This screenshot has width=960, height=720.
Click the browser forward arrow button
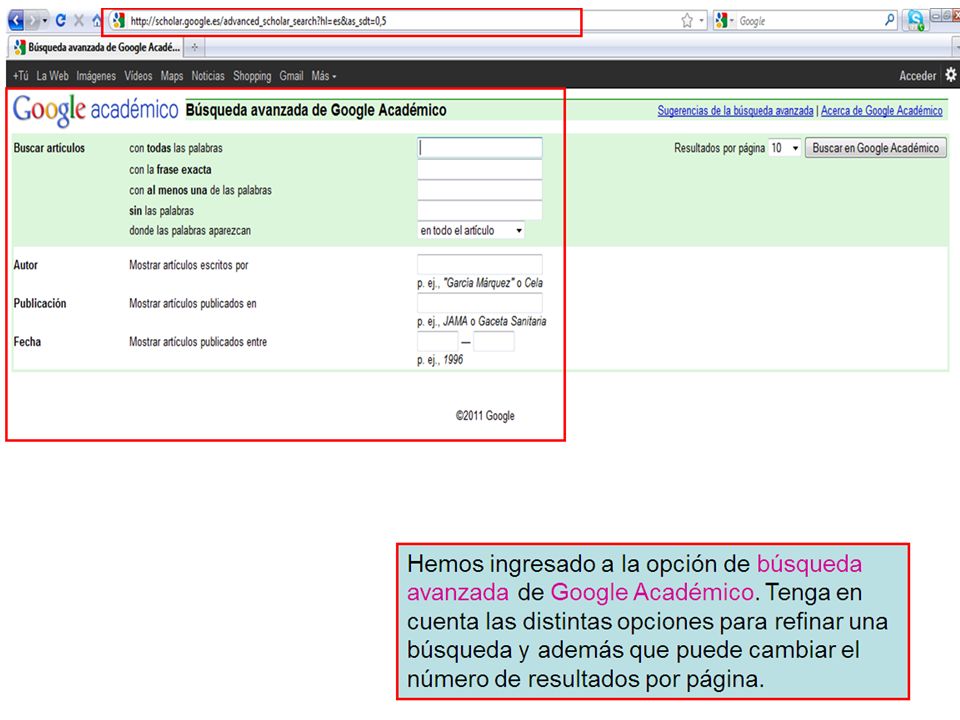[x=32, y=21]
